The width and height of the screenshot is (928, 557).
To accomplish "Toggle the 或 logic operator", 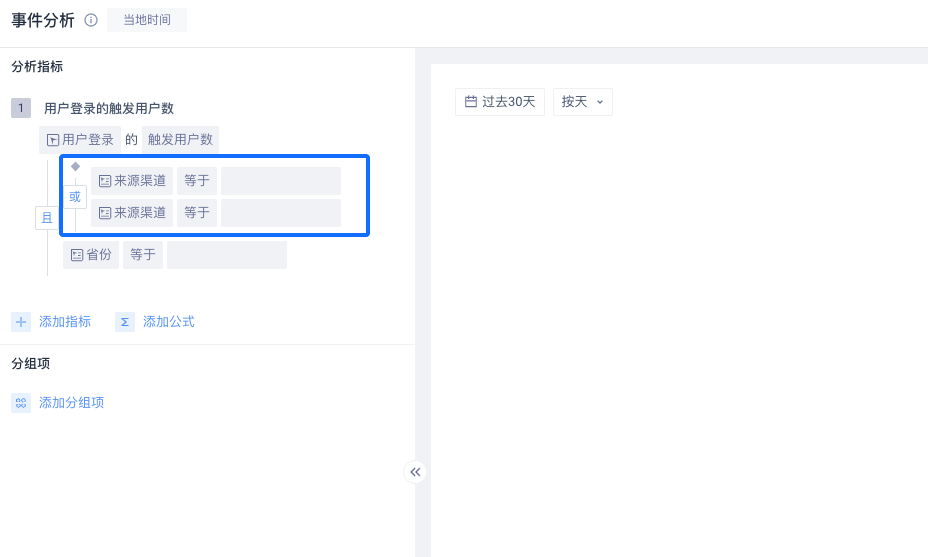I will (75, 197).
